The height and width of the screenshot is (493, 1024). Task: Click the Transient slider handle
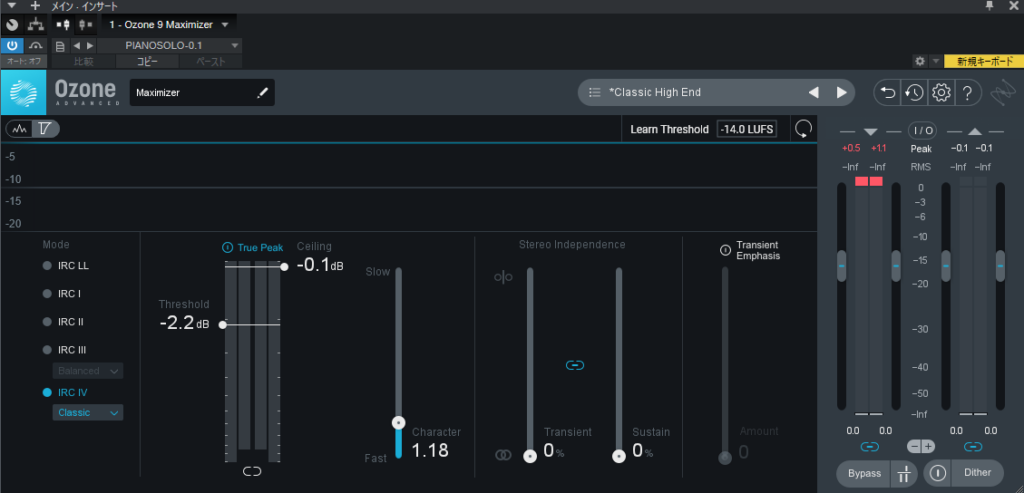(530, 456)
